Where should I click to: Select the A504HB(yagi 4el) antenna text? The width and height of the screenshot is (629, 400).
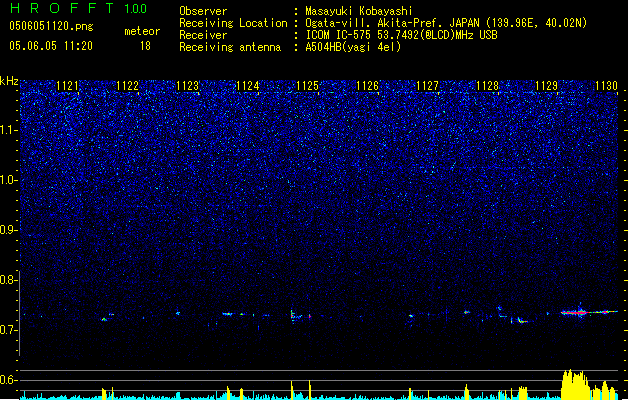[353, 47]
